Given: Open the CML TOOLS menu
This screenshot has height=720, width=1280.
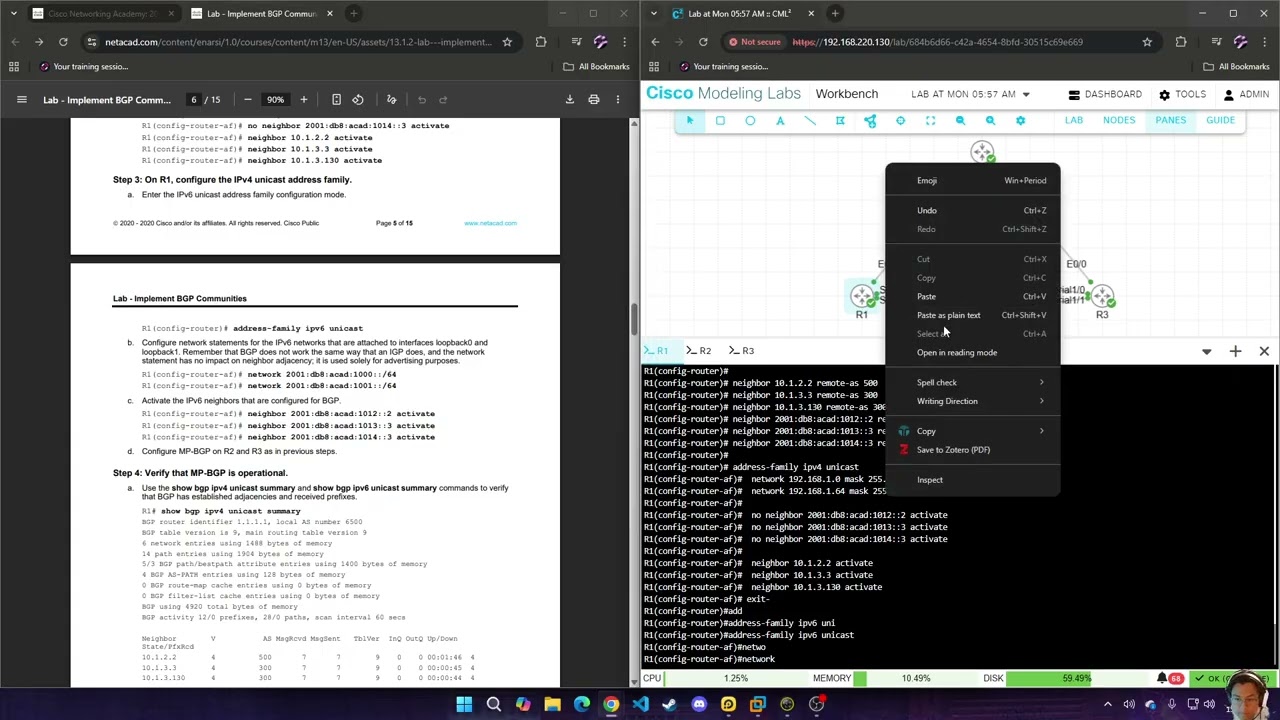Looking at the screenshot, I should (x=1182, y=94).
